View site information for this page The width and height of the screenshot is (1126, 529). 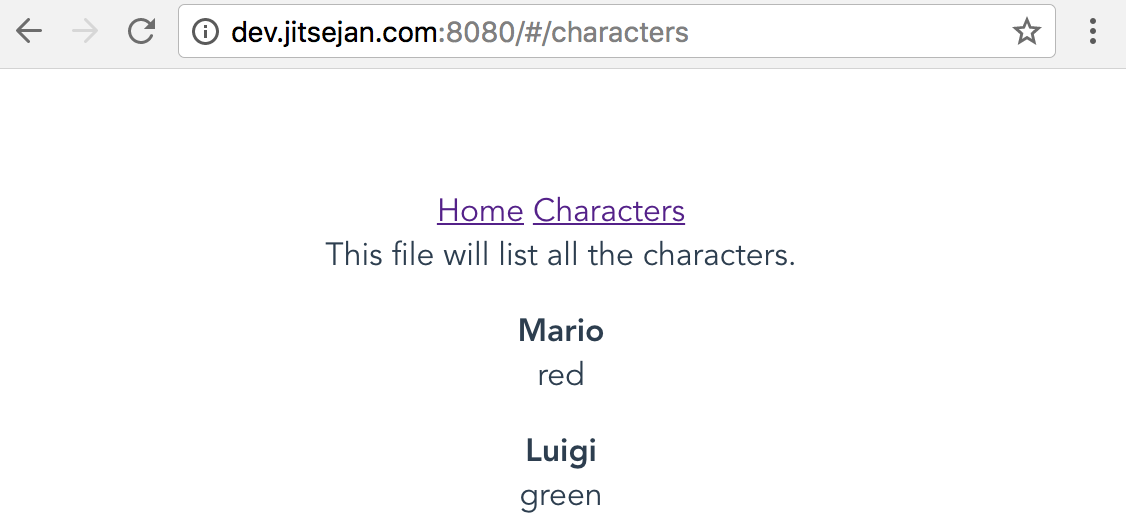pos(205,33)
